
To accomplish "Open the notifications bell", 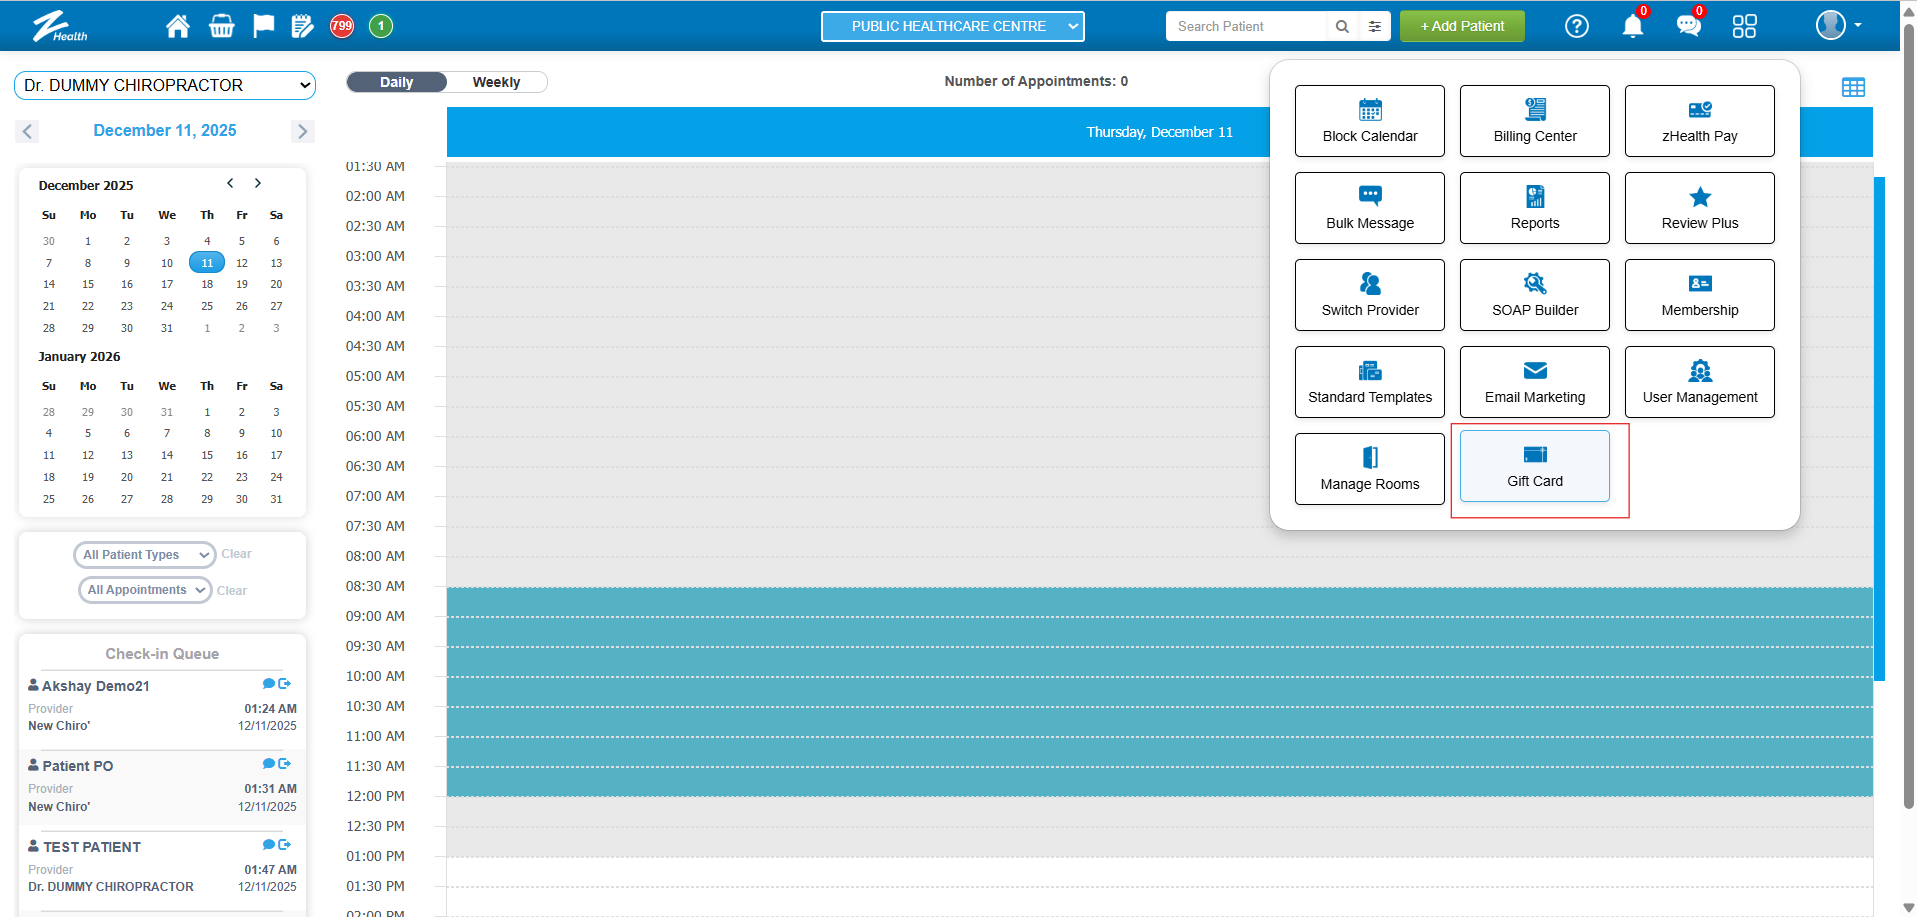I will click(x=1632, y=26).
